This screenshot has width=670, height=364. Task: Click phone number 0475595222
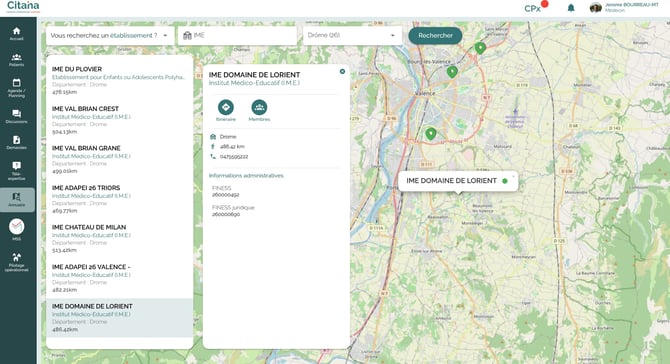234,157
